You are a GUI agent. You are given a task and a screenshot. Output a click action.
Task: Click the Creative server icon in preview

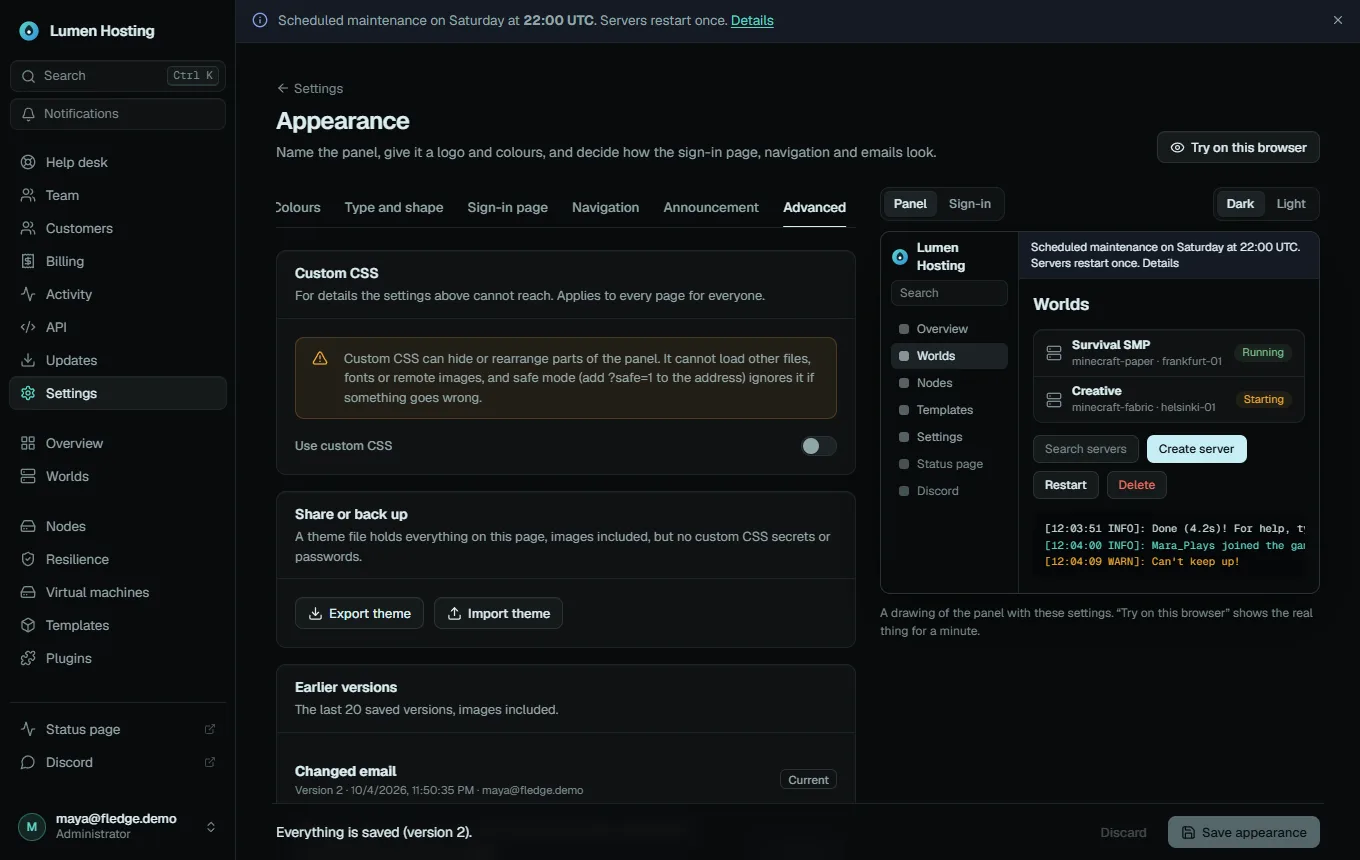pos(1053,399)
